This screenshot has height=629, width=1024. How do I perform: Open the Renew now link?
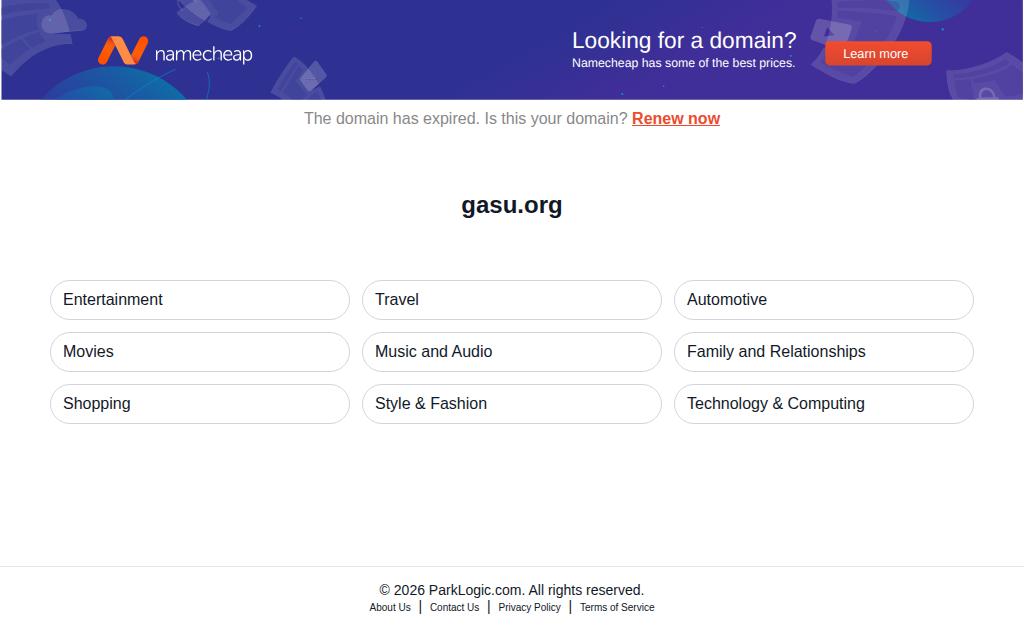[676, 119]
